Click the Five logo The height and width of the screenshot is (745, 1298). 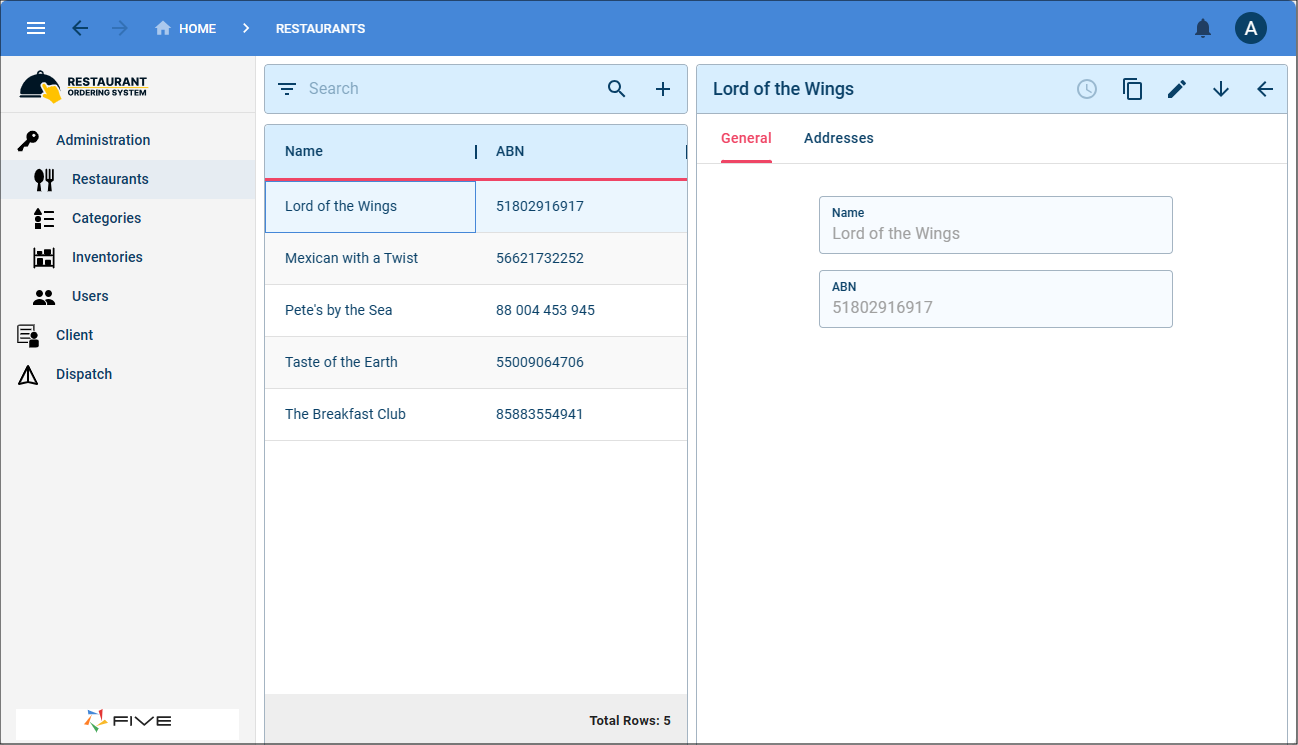coord(127,721)
